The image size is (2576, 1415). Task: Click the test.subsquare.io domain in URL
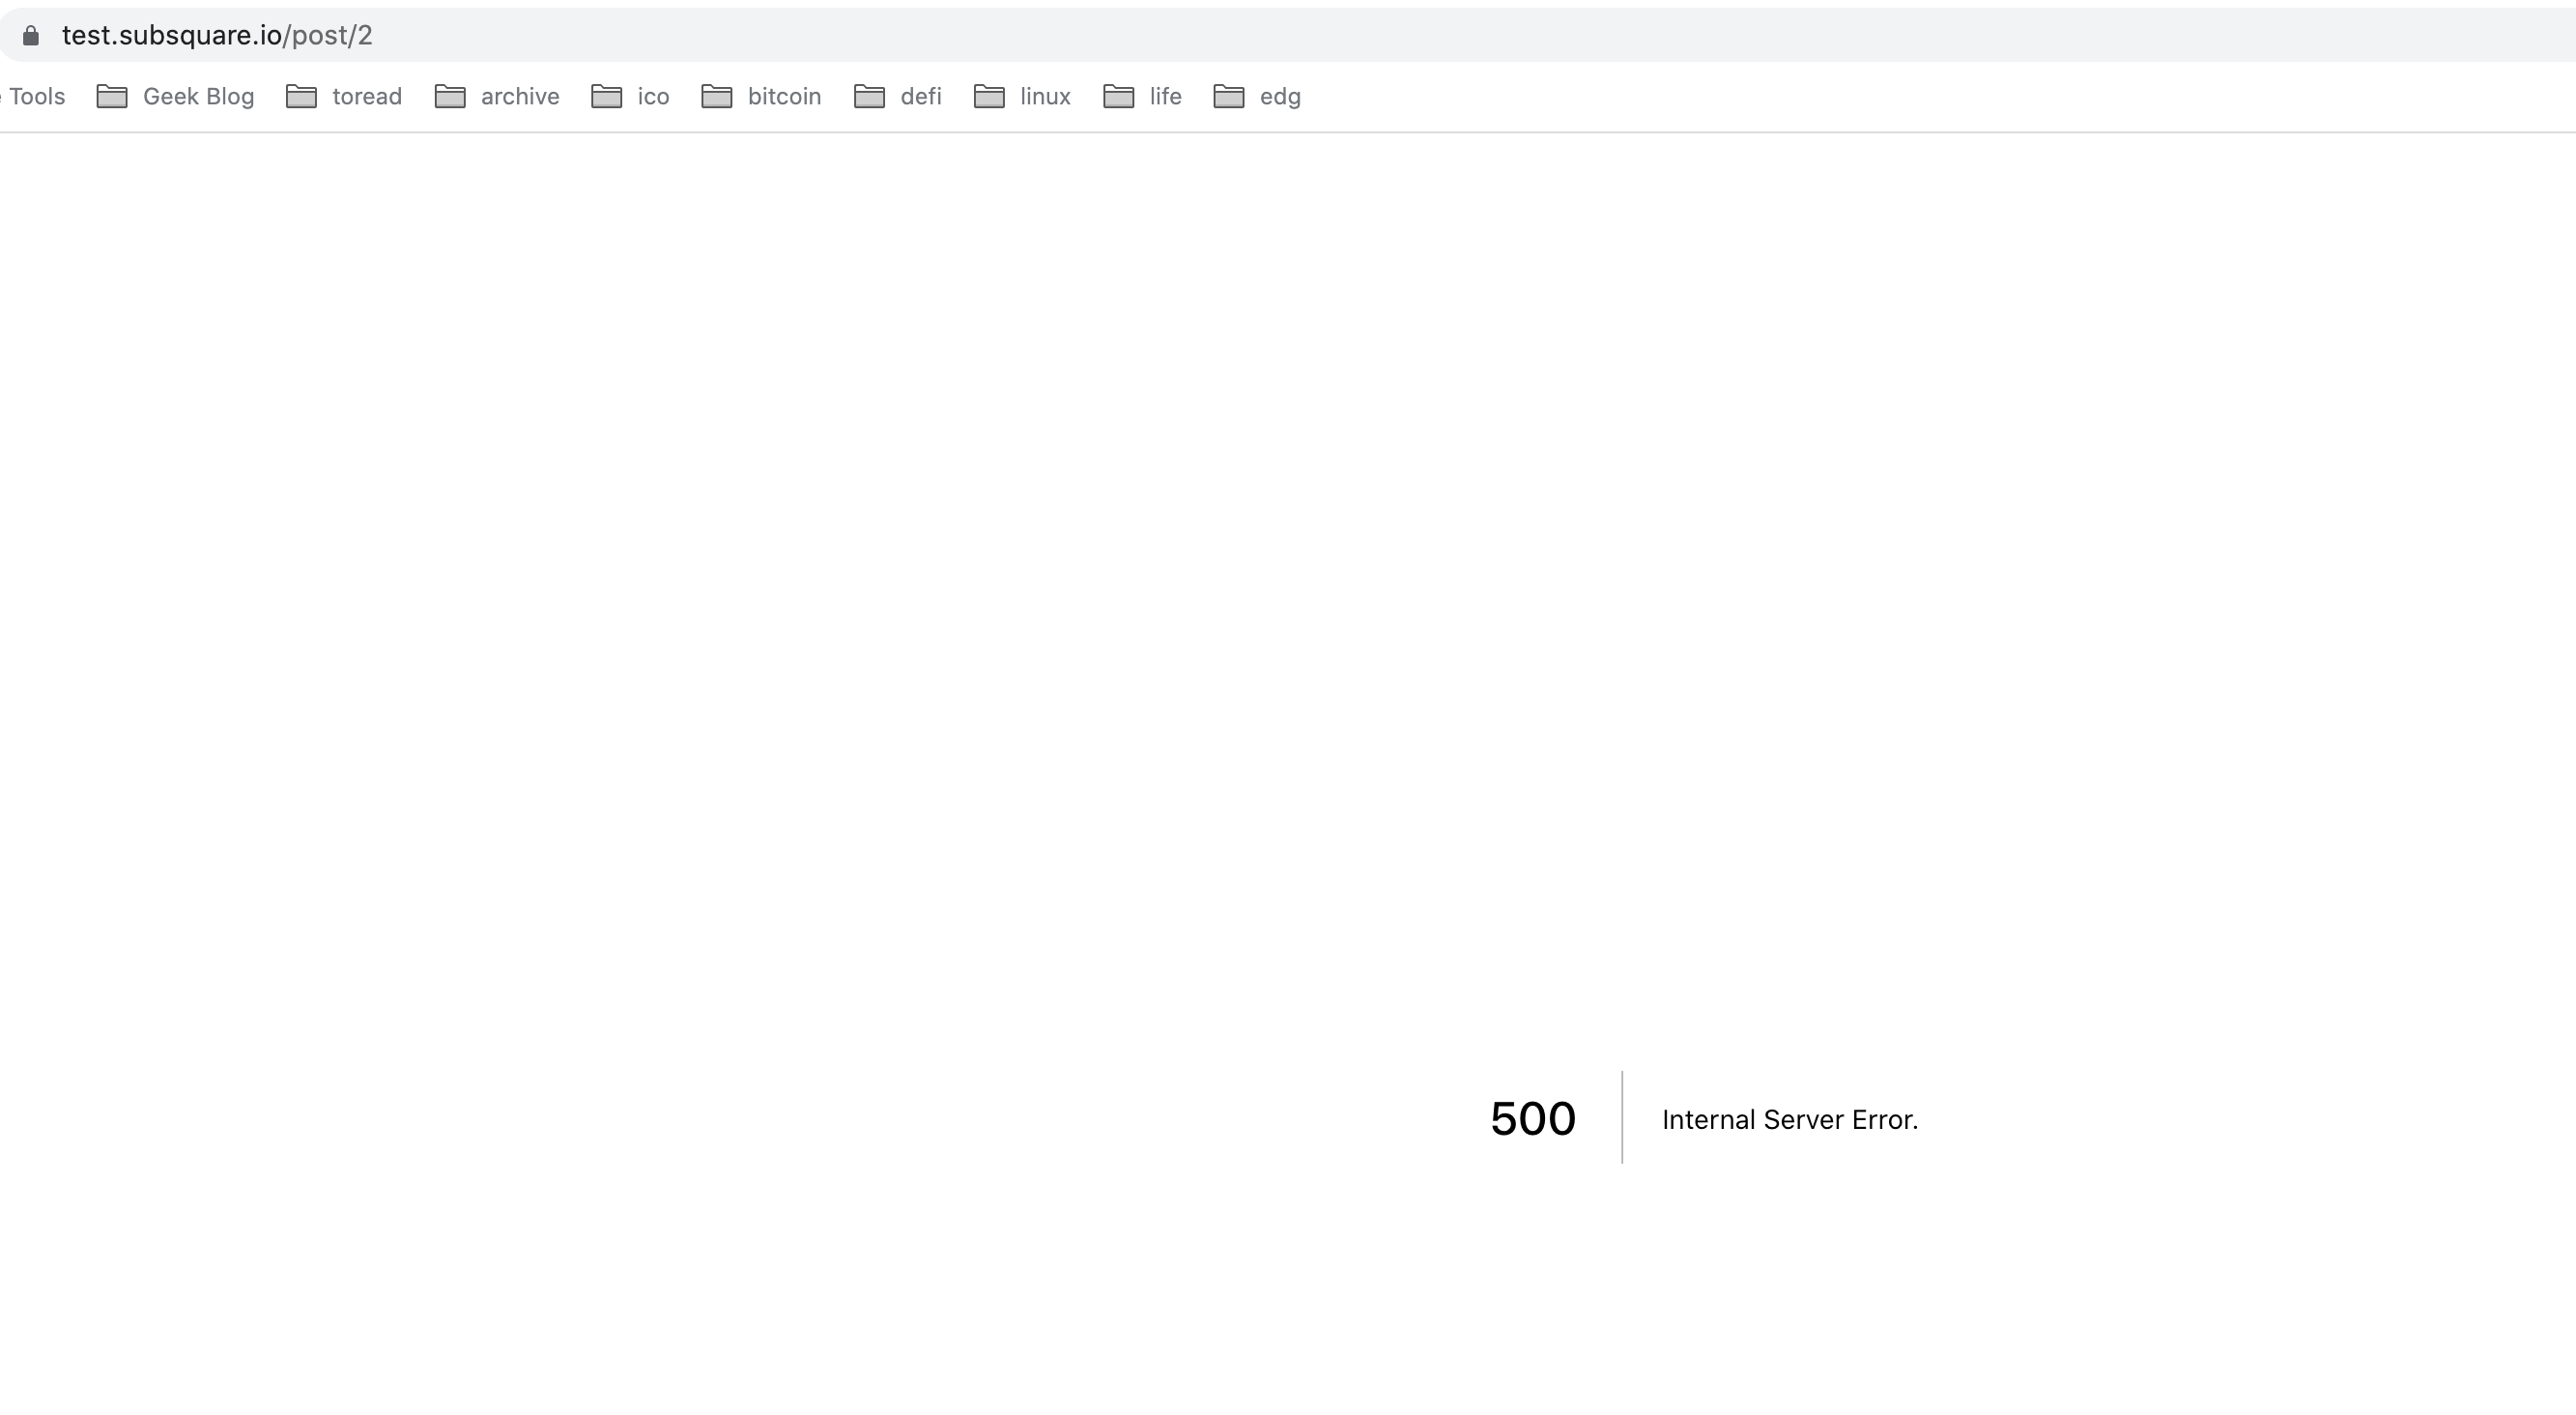[x=171, y=36]
